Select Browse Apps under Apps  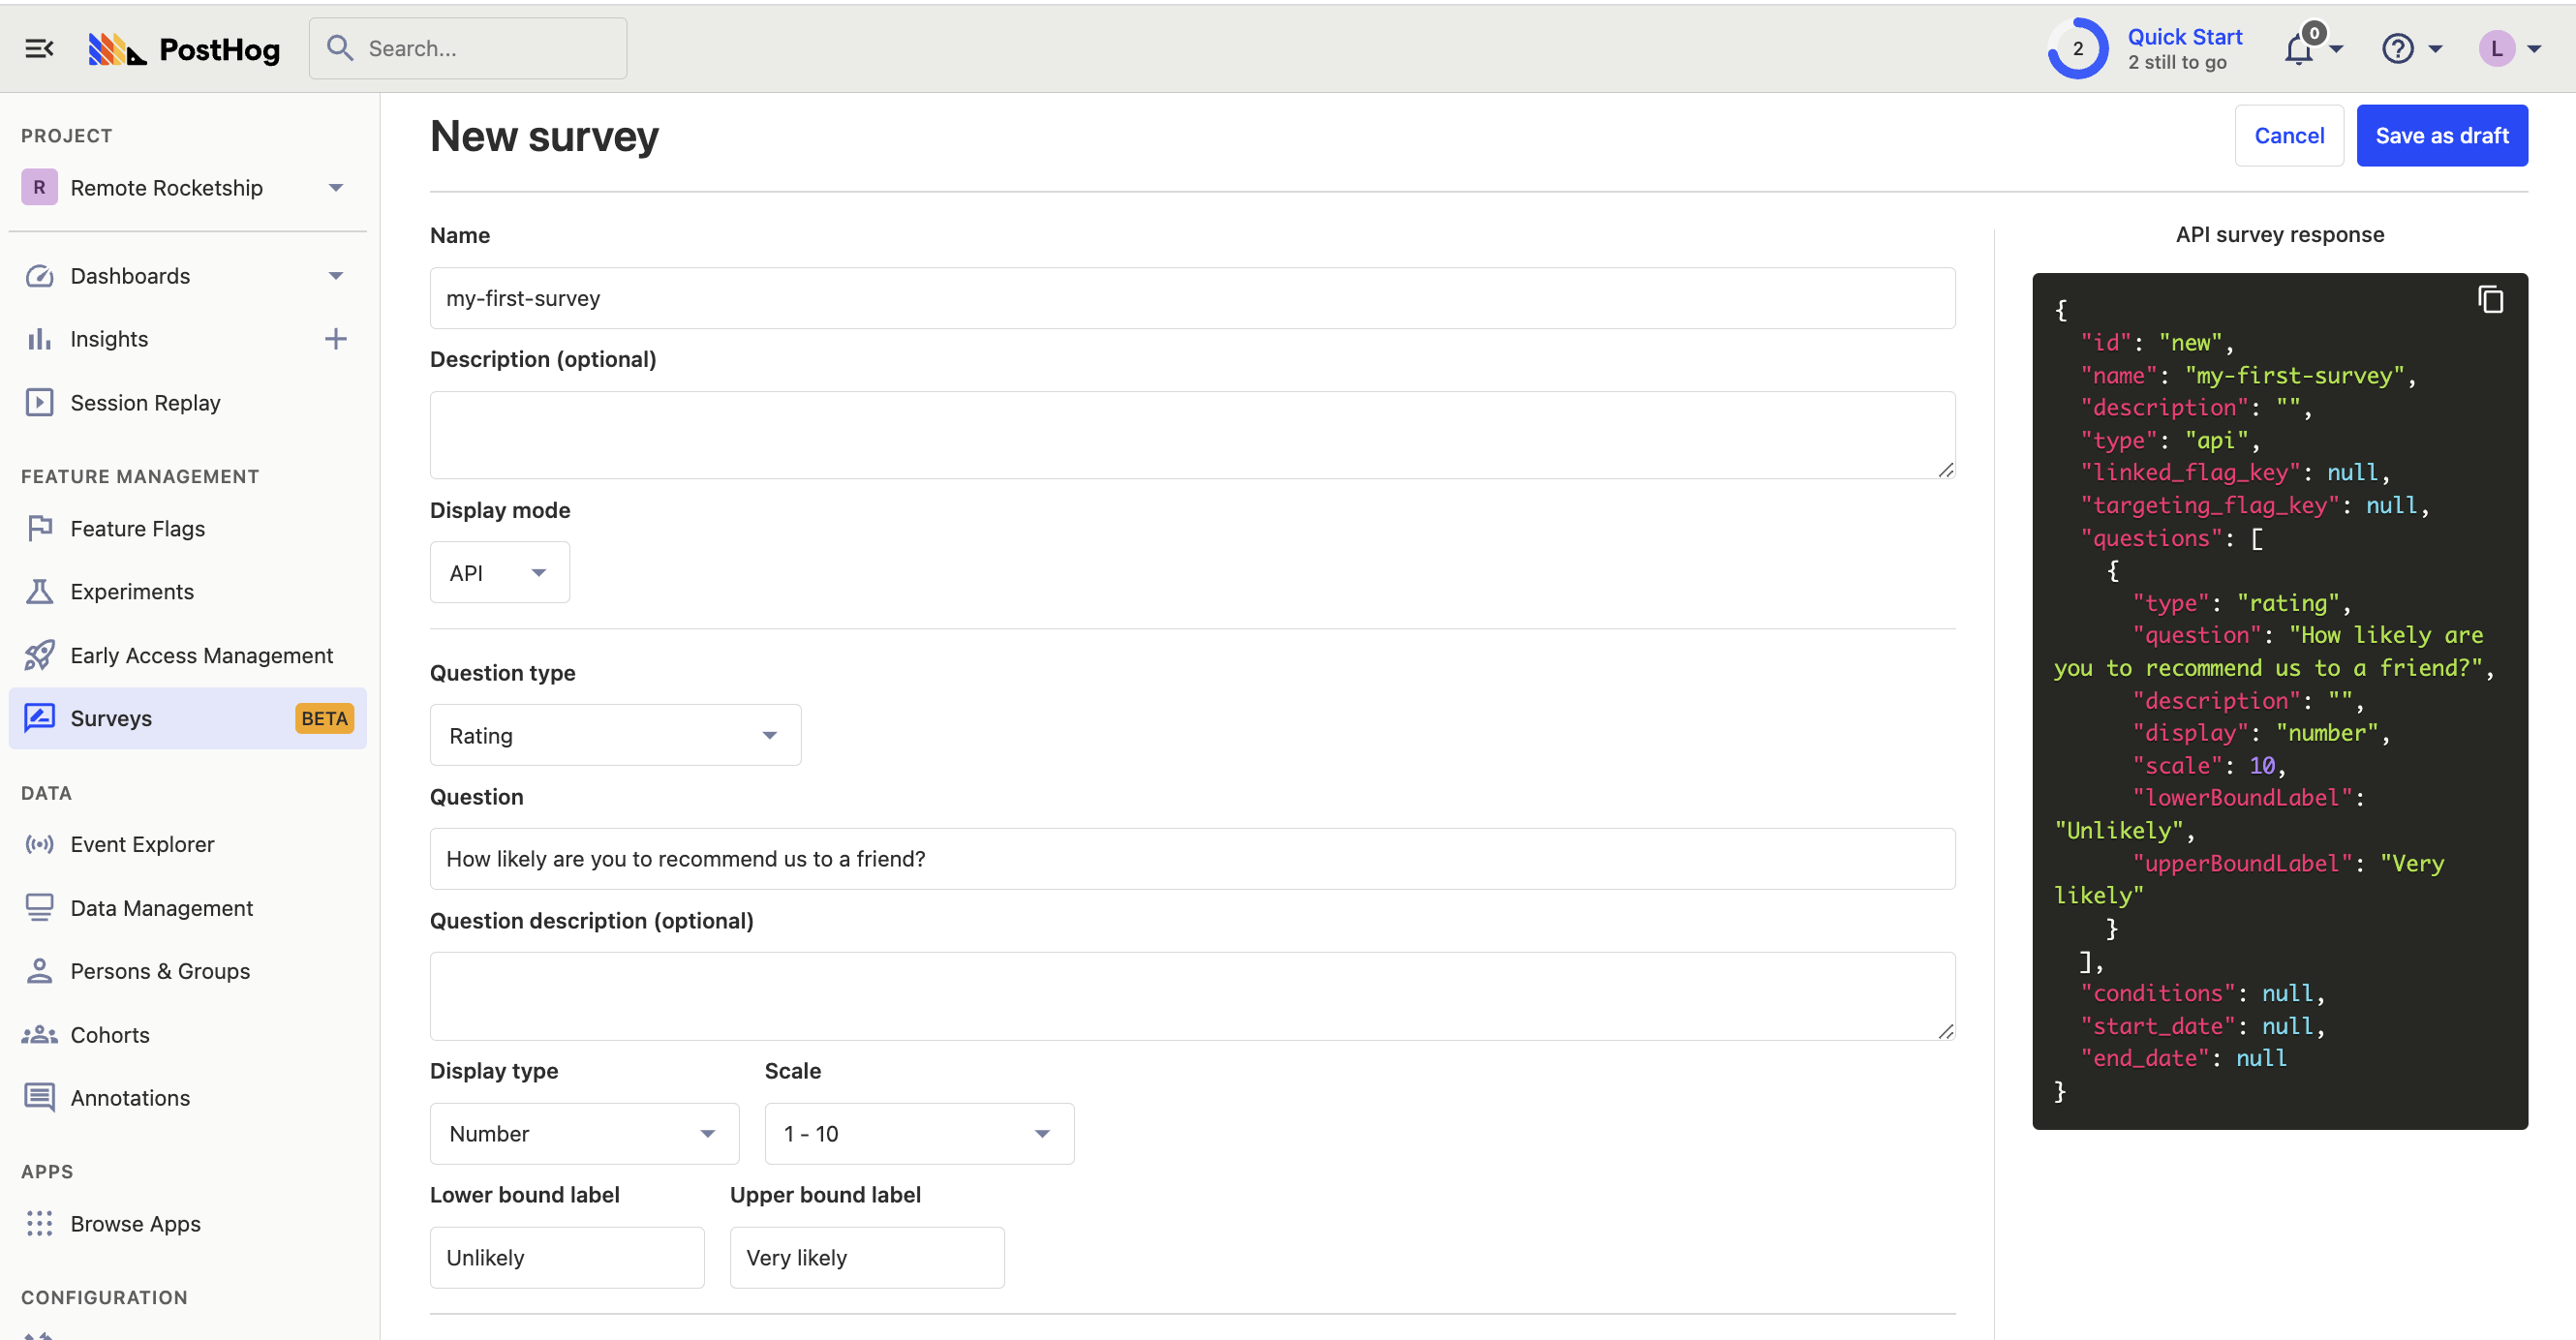[135, 1223]
